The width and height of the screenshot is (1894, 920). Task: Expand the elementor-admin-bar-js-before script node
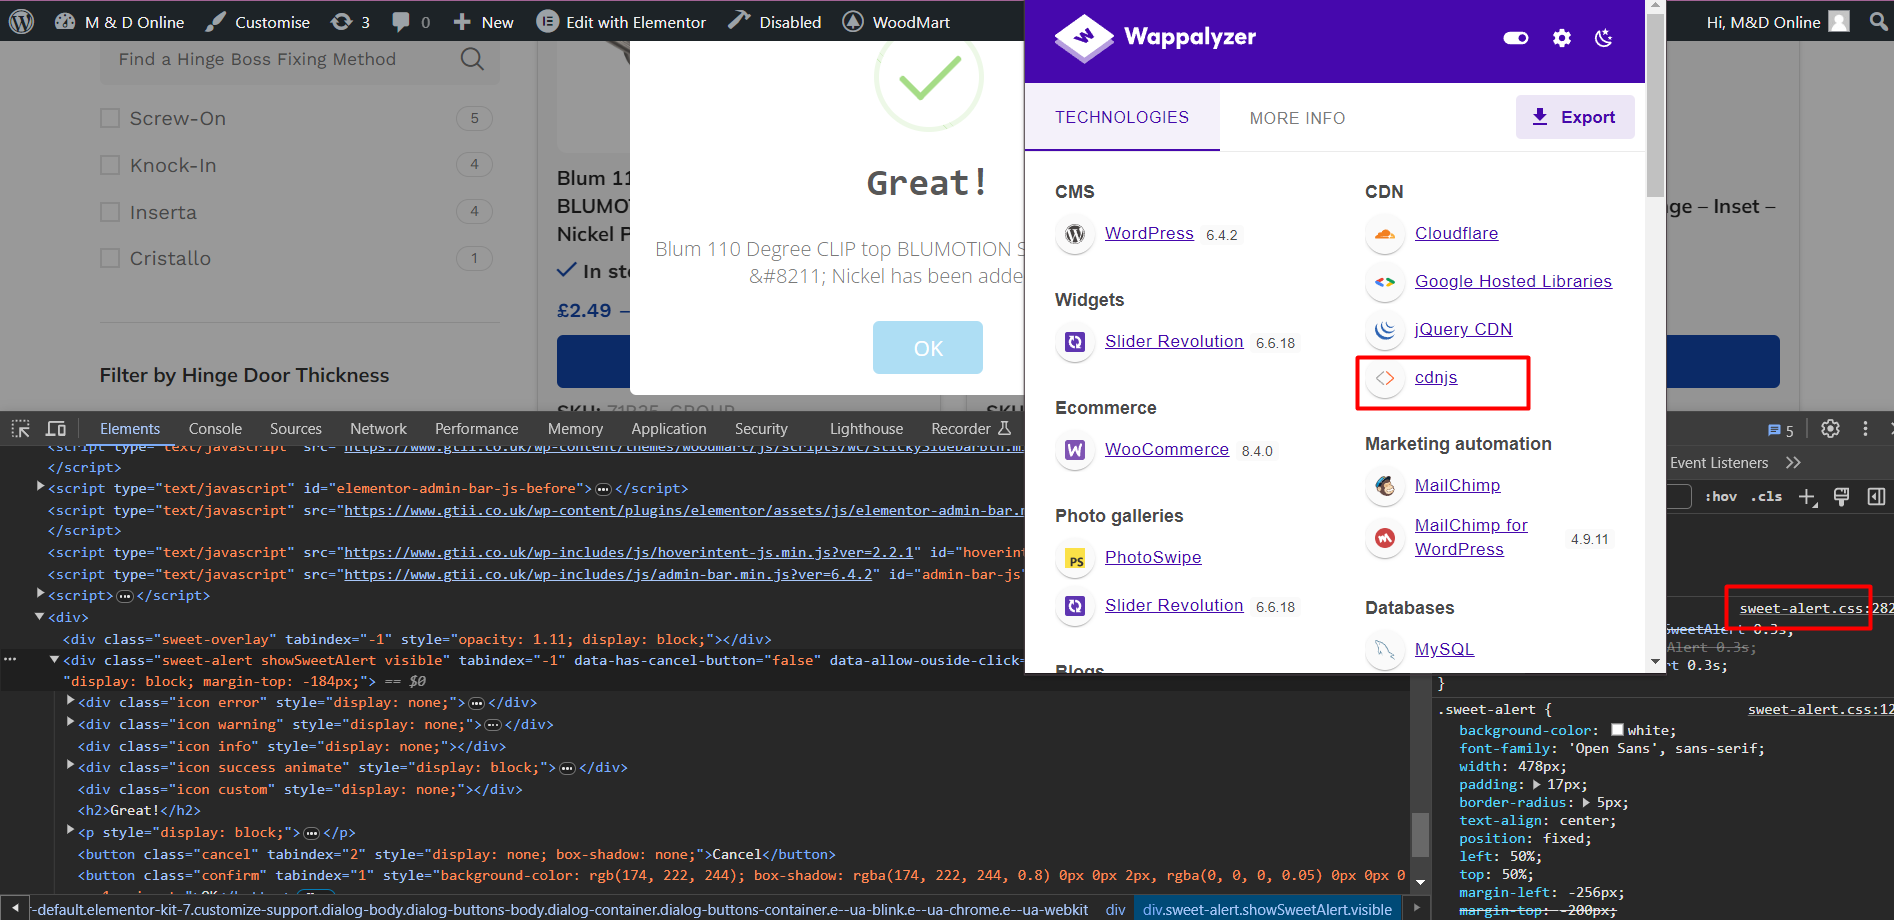(x=41, y=487)
